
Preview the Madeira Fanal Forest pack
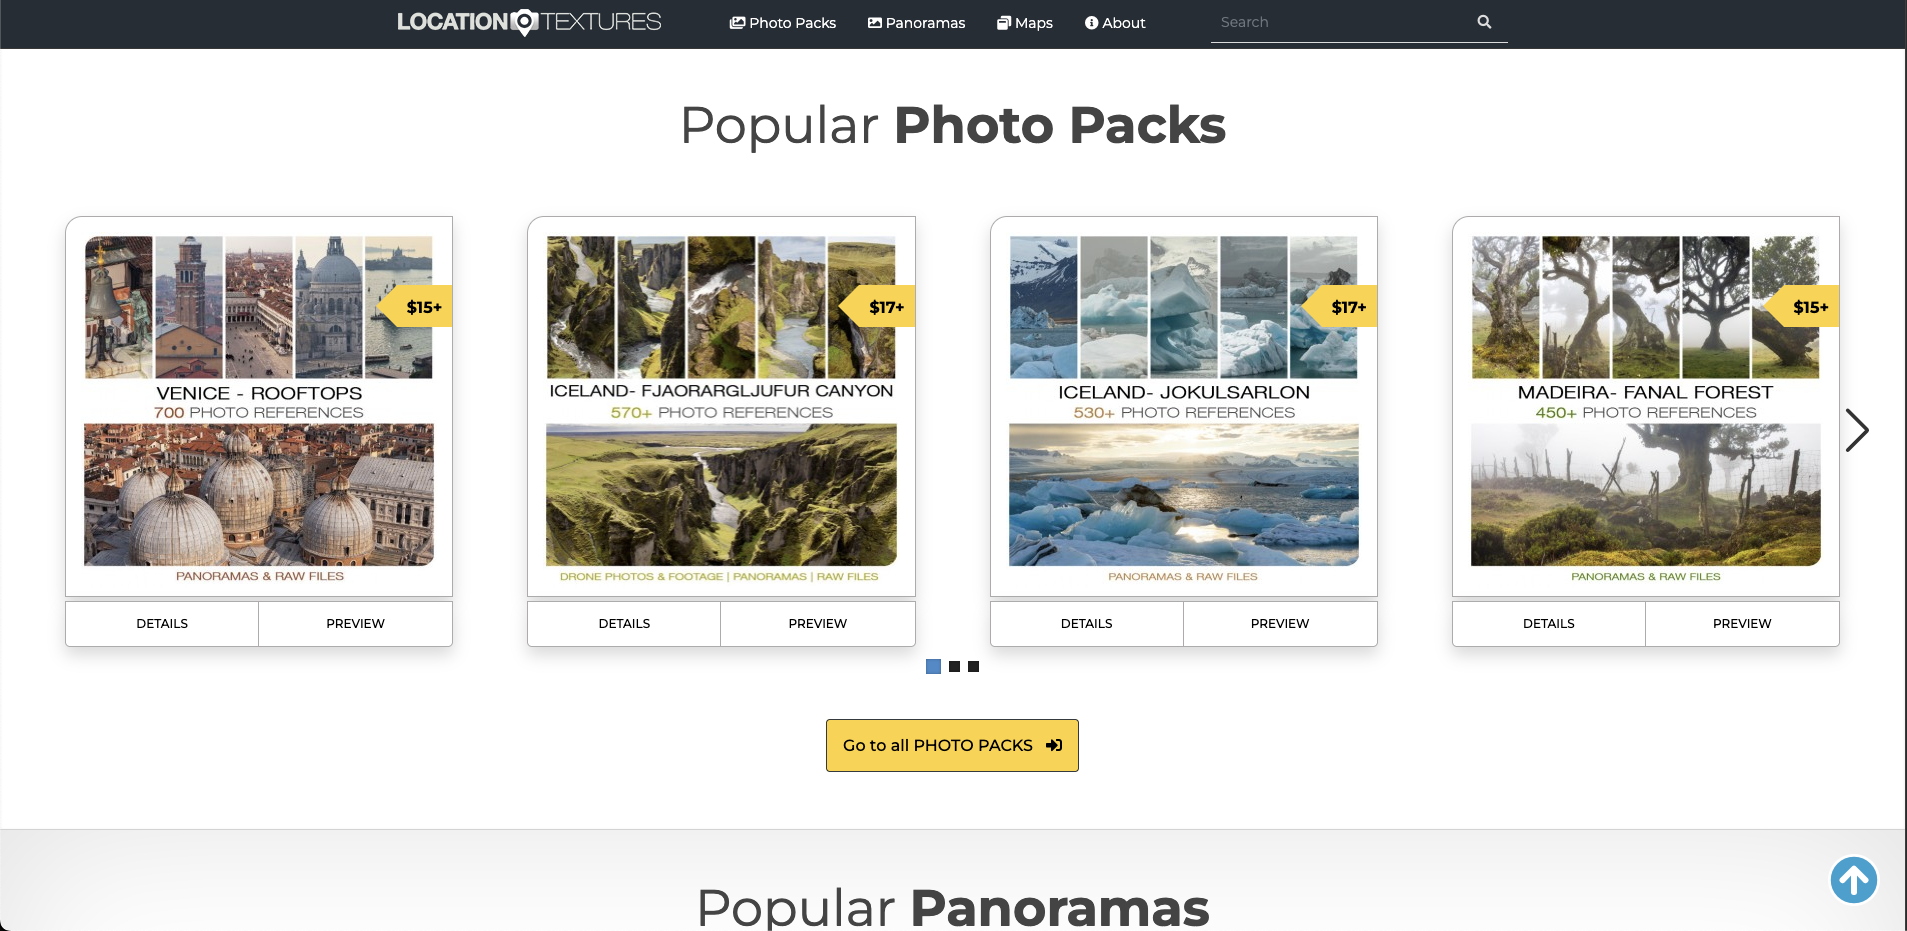(1742, 623)
